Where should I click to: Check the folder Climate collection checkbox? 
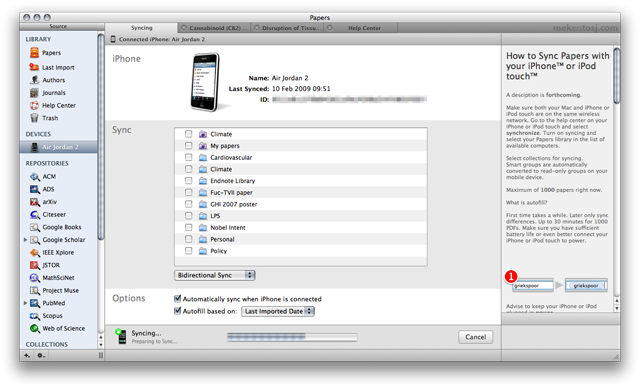coord(188,169)
